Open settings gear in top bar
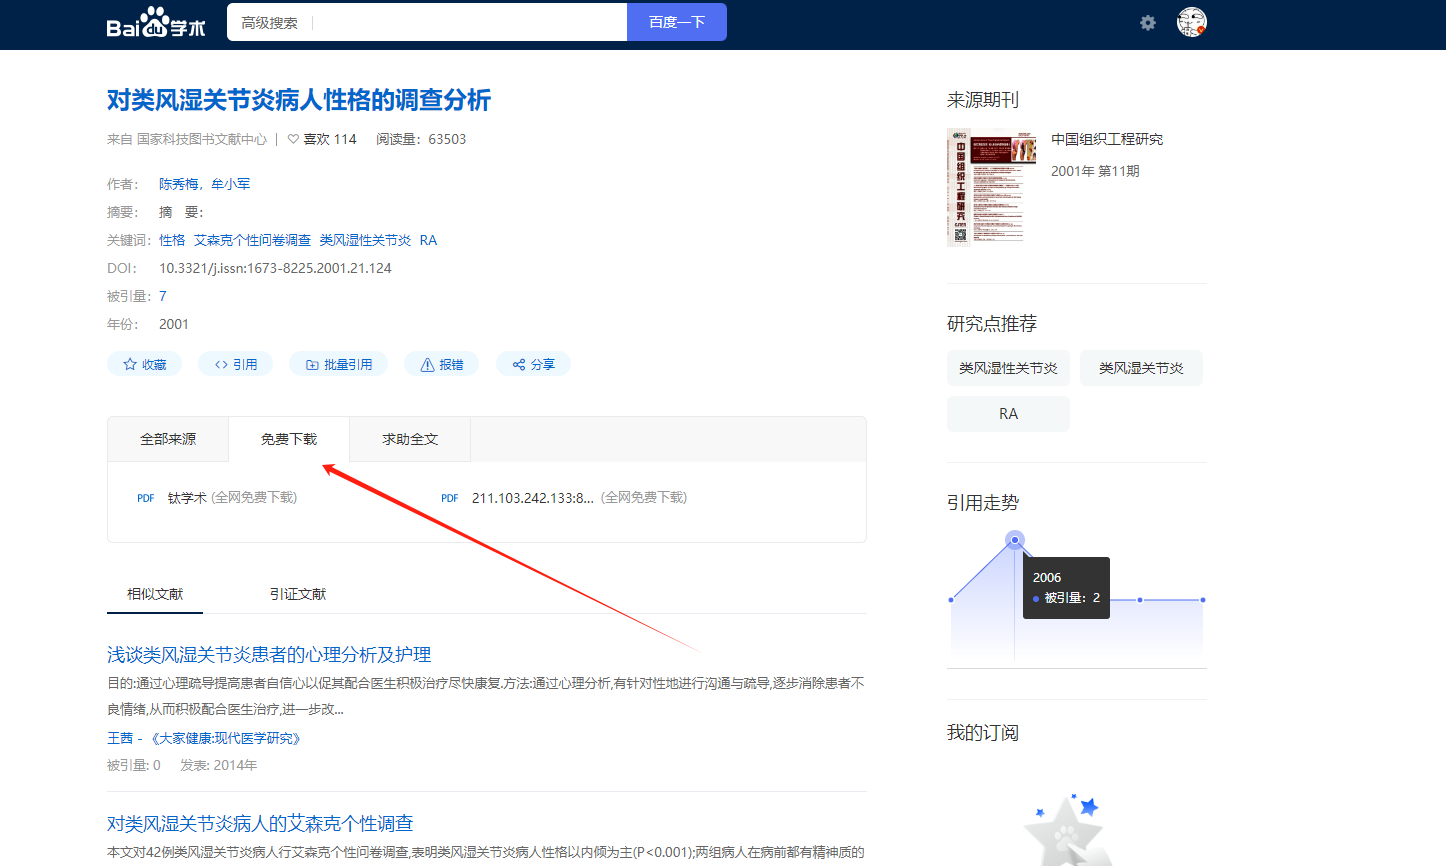 tap(1148, 22)
